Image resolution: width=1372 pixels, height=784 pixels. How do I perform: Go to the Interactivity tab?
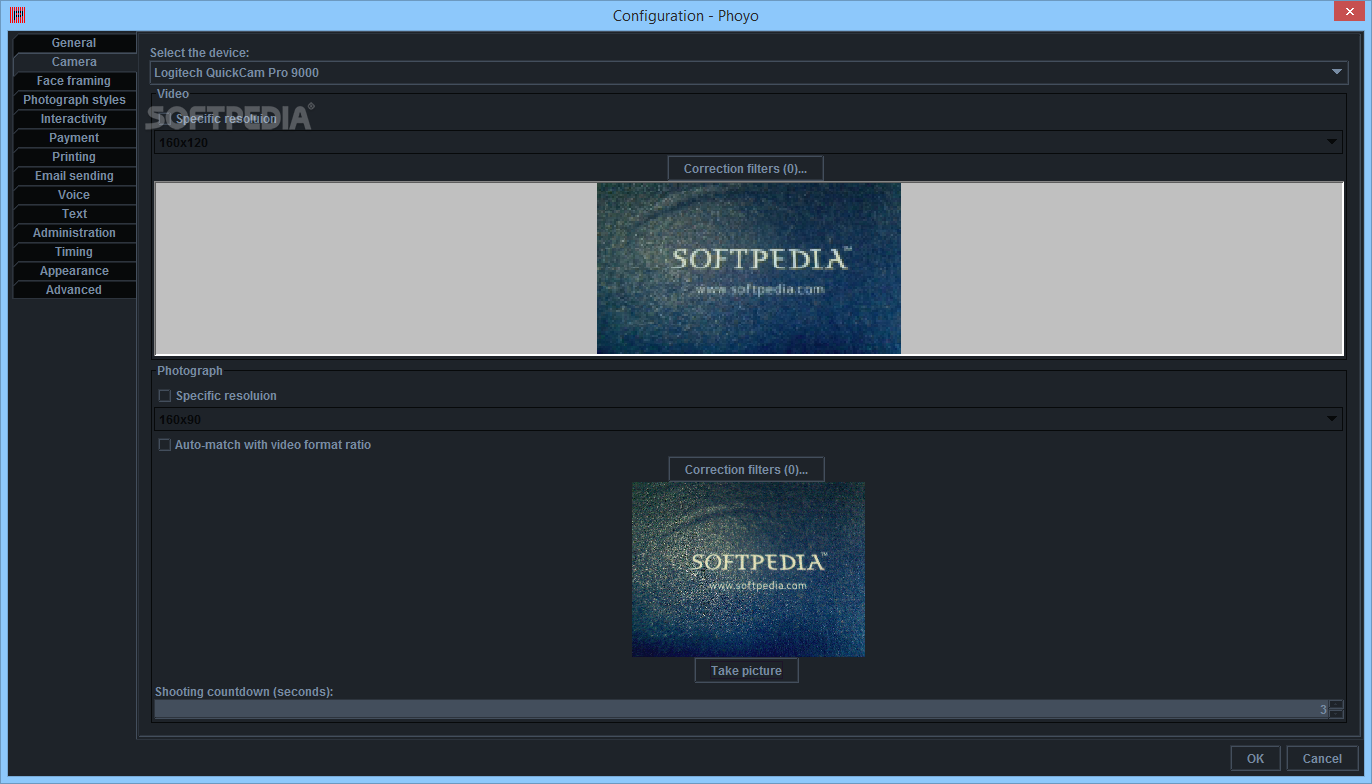[74, 119]
